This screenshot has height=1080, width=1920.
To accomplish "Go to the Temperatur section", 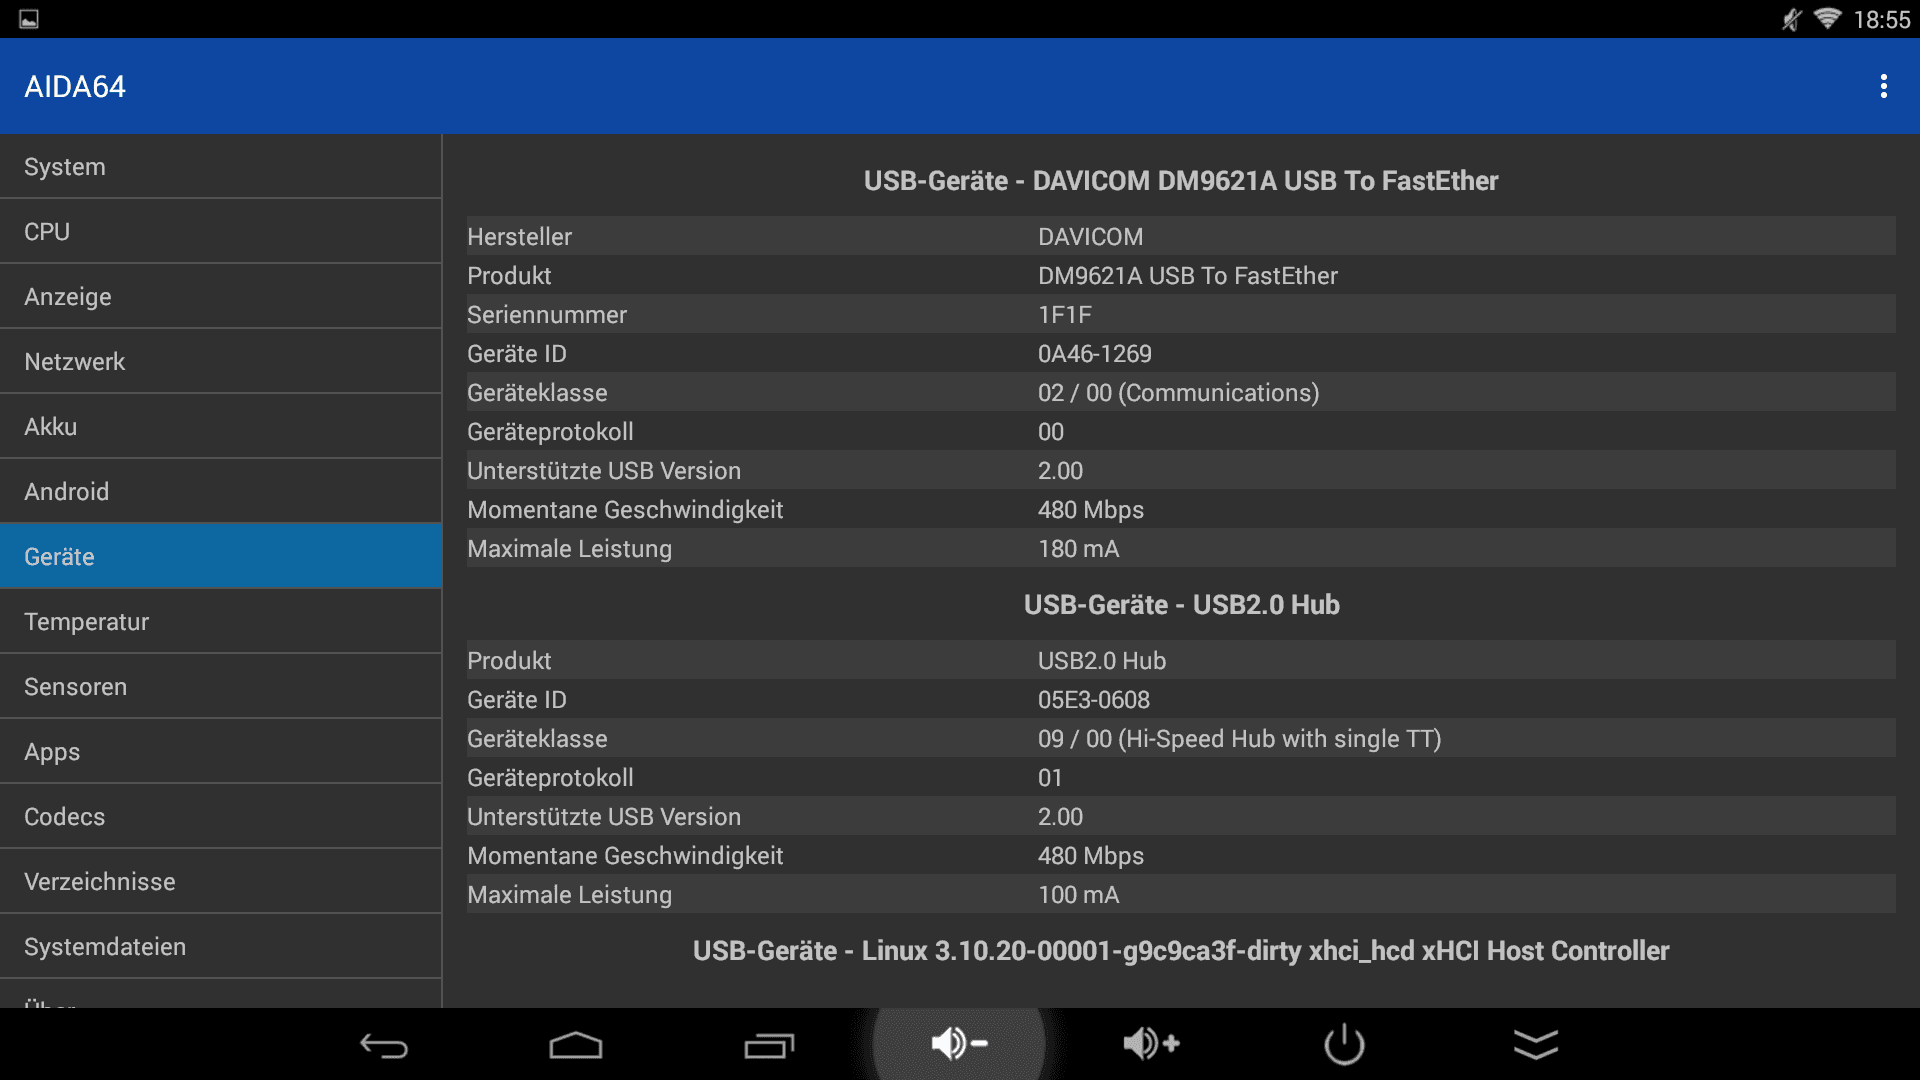I will [x=220, y=622].
